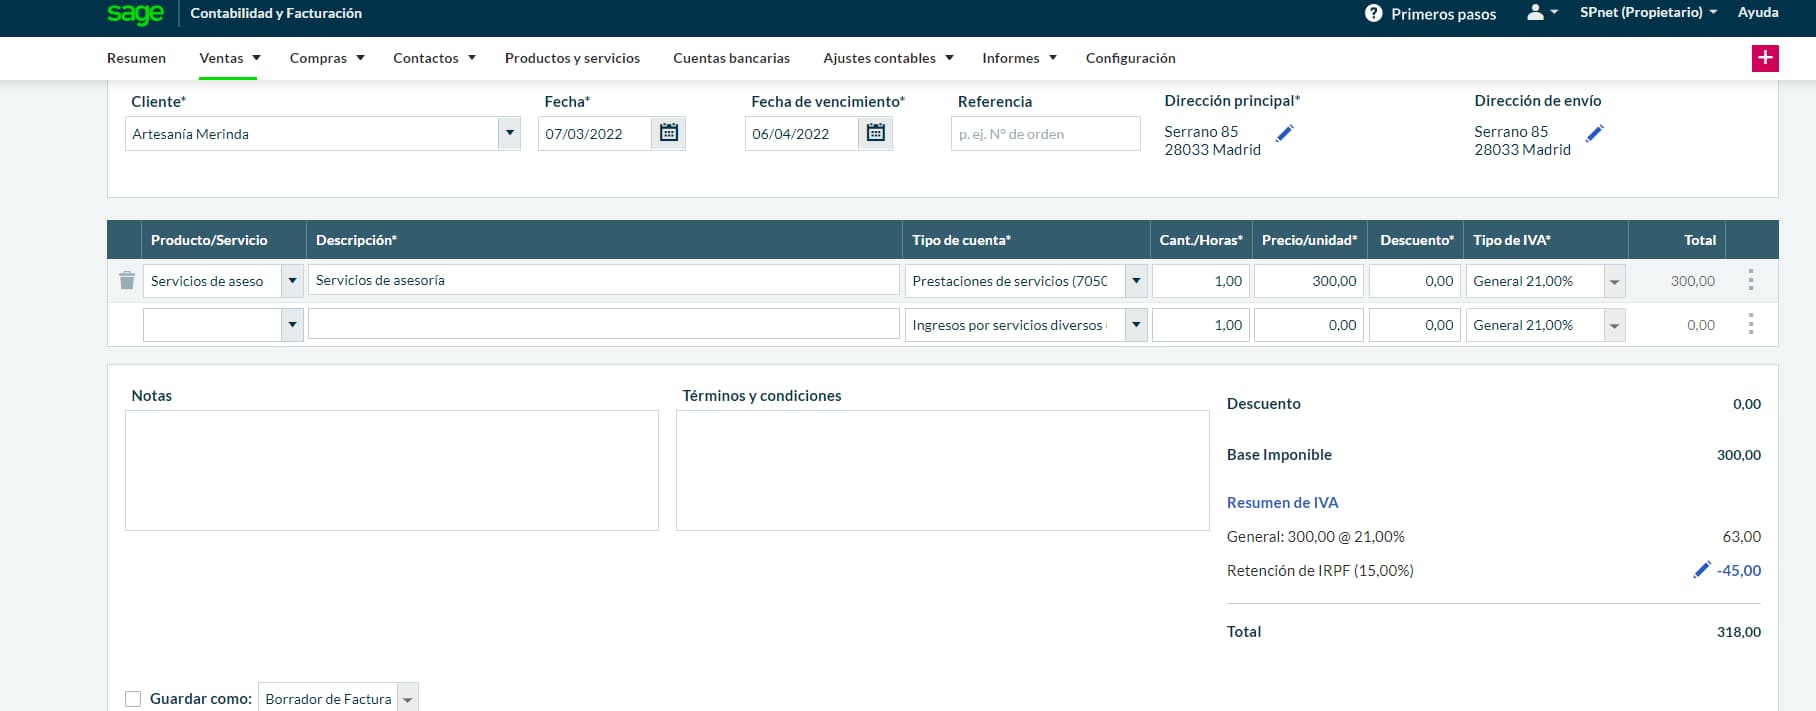The width and height of the screenshot is (1816, 711).
Task: Open the Primeros pasos help icon
Action: (1374, 14)
